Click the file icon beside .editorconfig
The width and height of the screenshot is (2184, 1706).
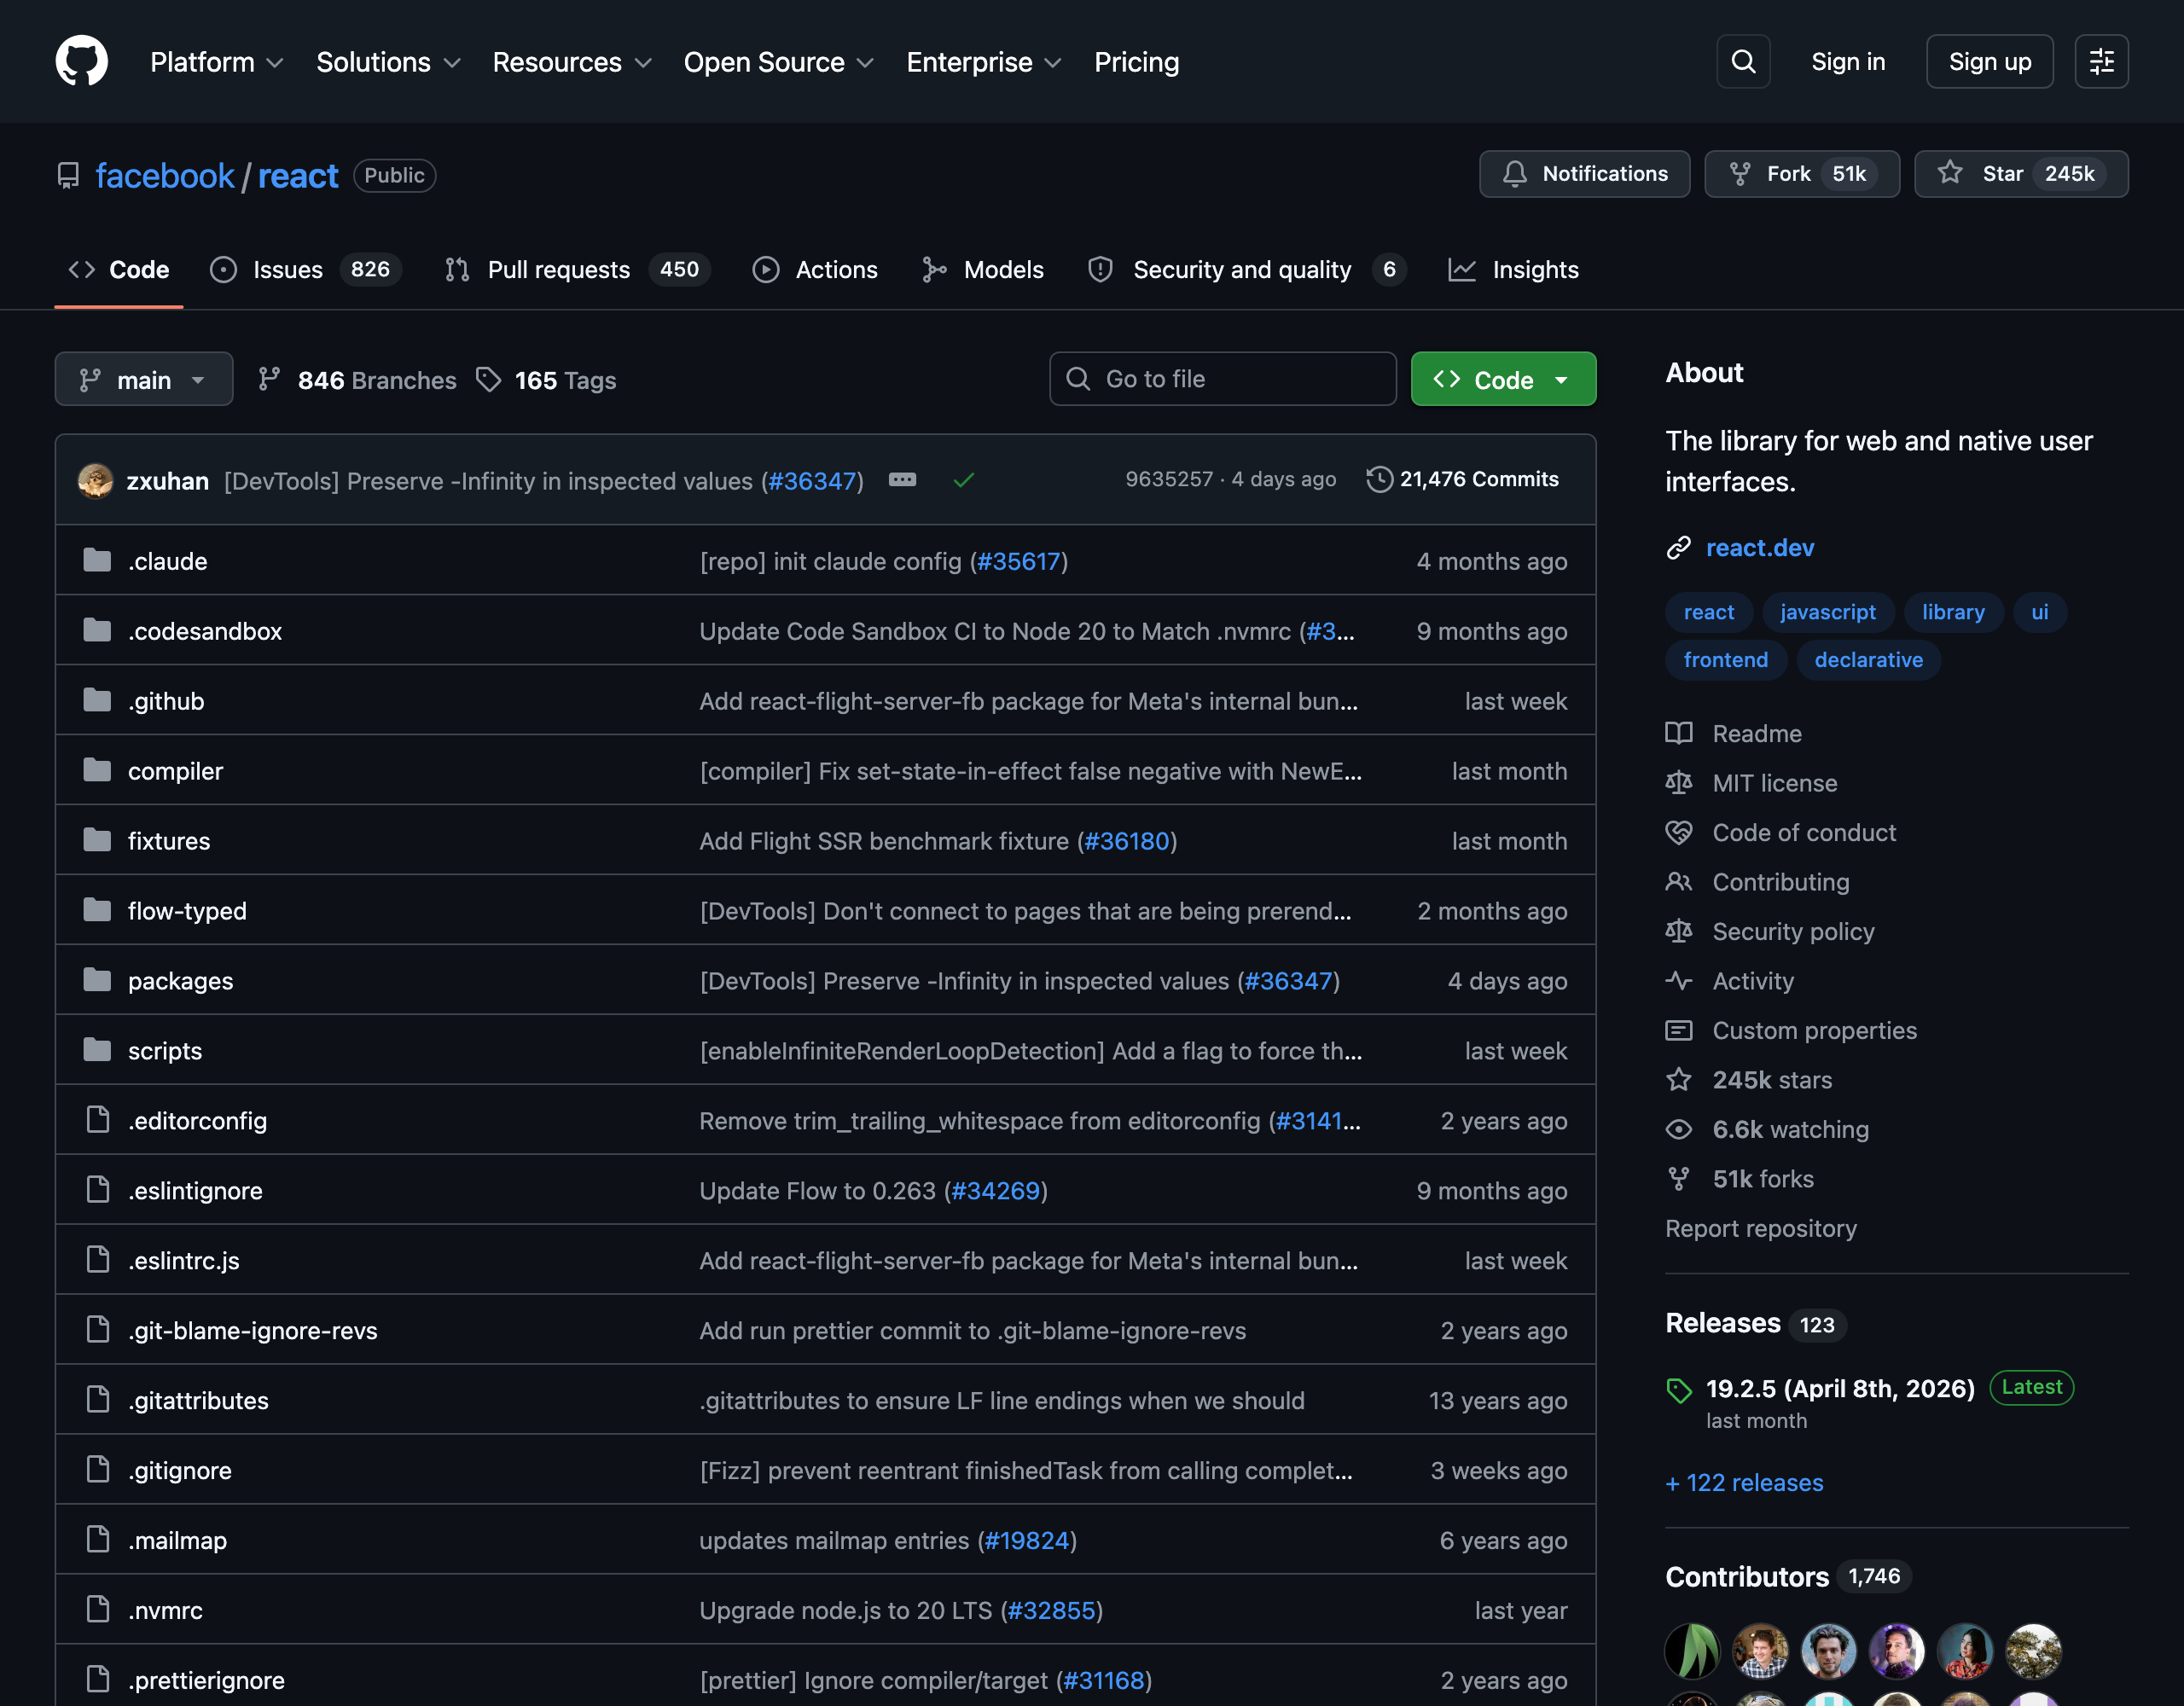click(97, 1120)
